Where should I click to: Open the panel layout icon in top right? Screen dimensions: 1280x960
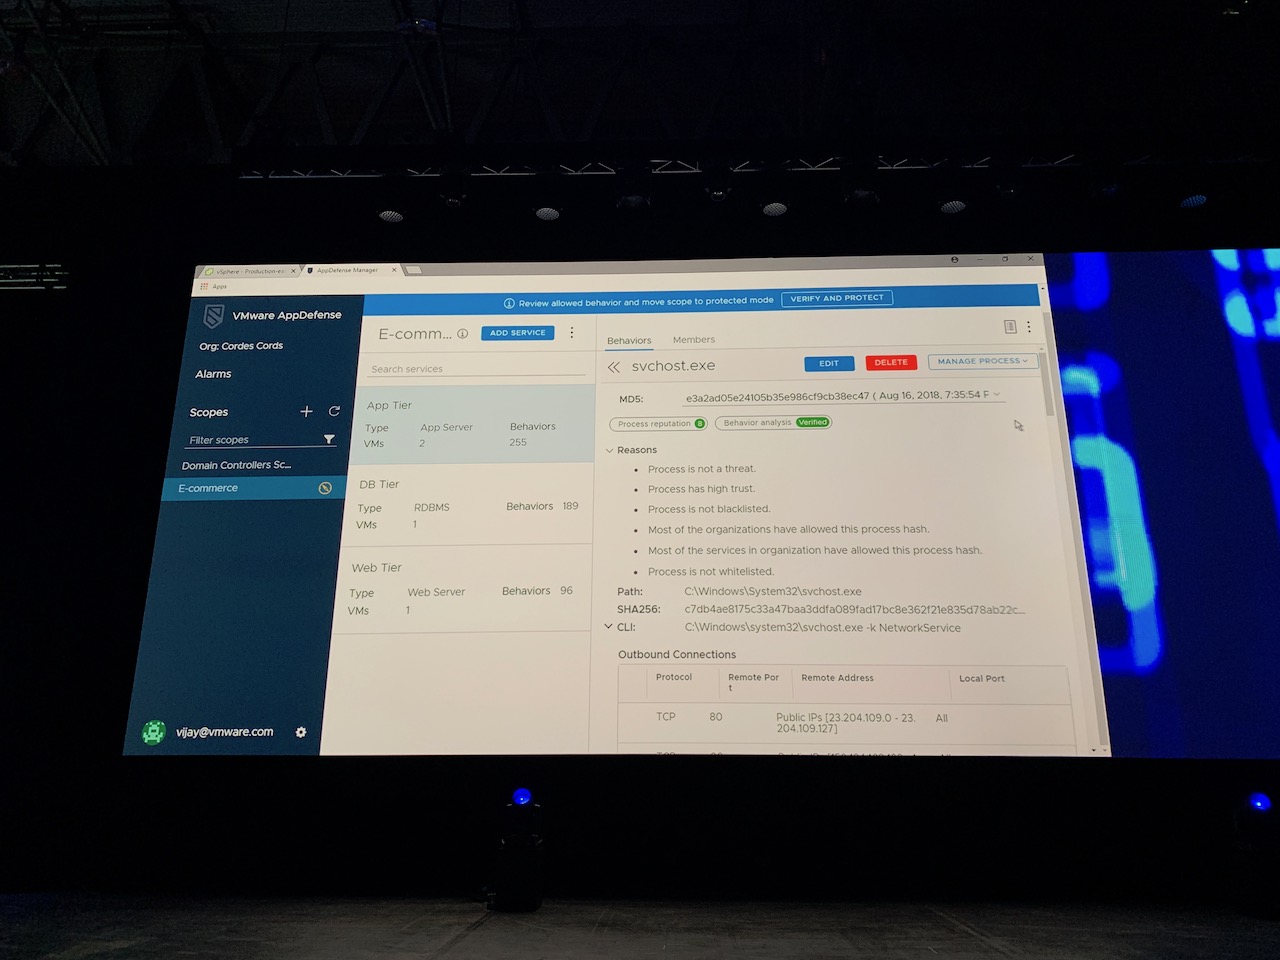1010,327
